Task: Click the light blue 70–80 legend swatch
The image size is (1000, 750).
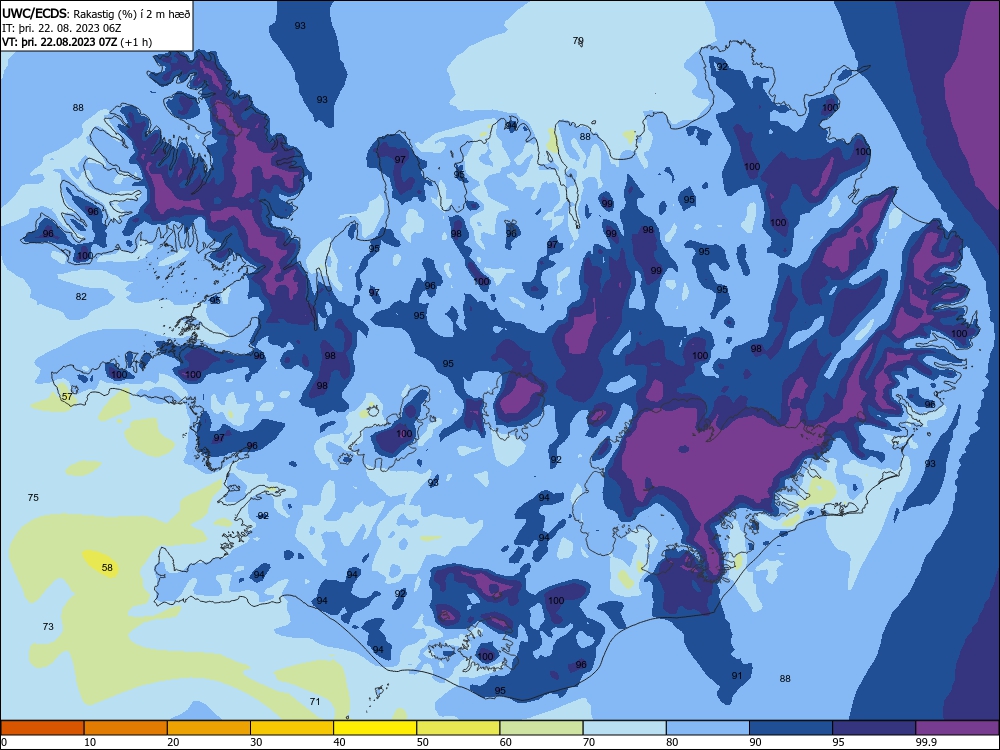Action: pos(625,728)
